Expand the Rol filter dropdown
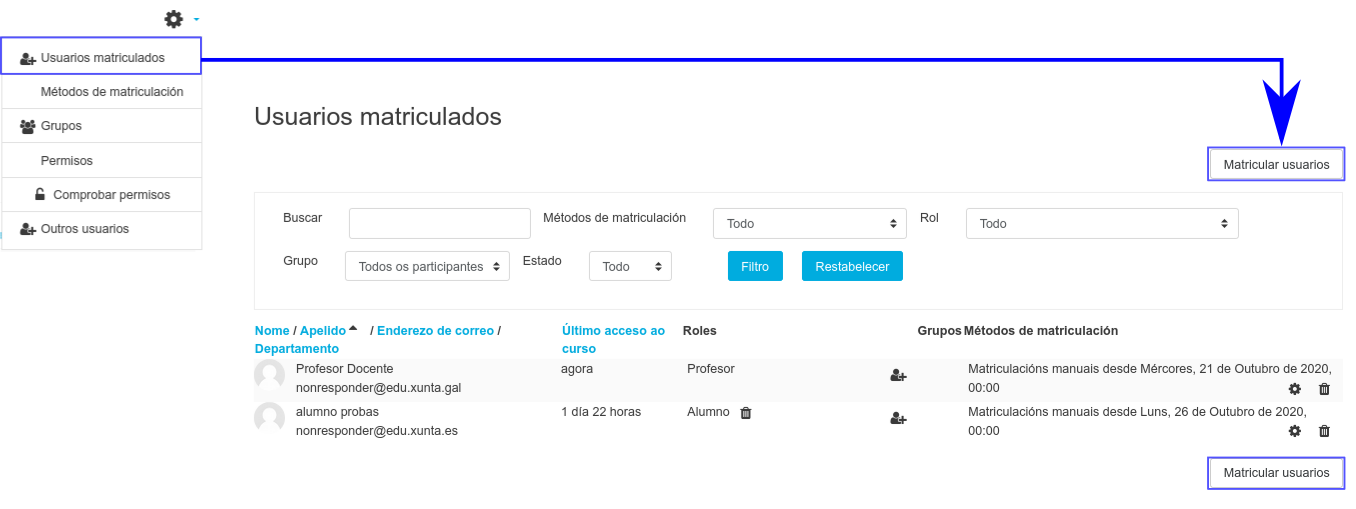This screenshot has height=509, width=1356. 1101,224
